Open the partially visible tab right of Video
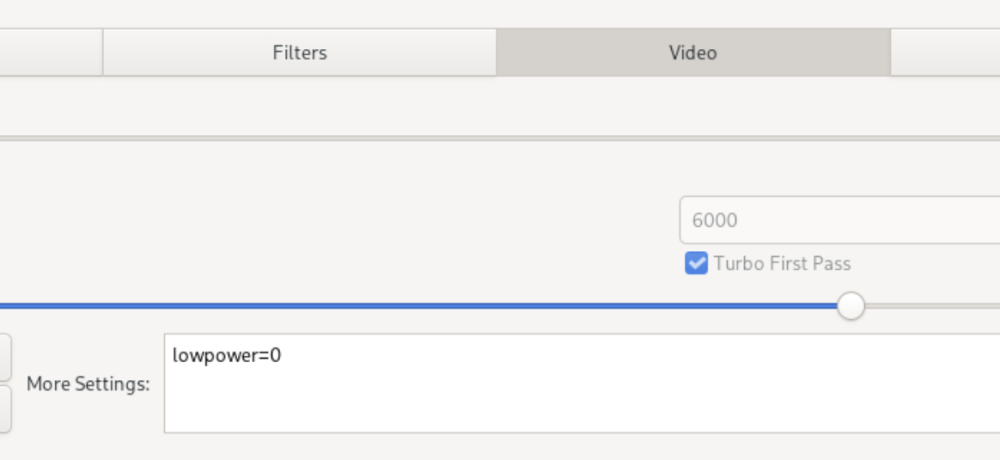The width and height of the screenshot is (1000, 460). pyautogui.click(x=945, y=52)
